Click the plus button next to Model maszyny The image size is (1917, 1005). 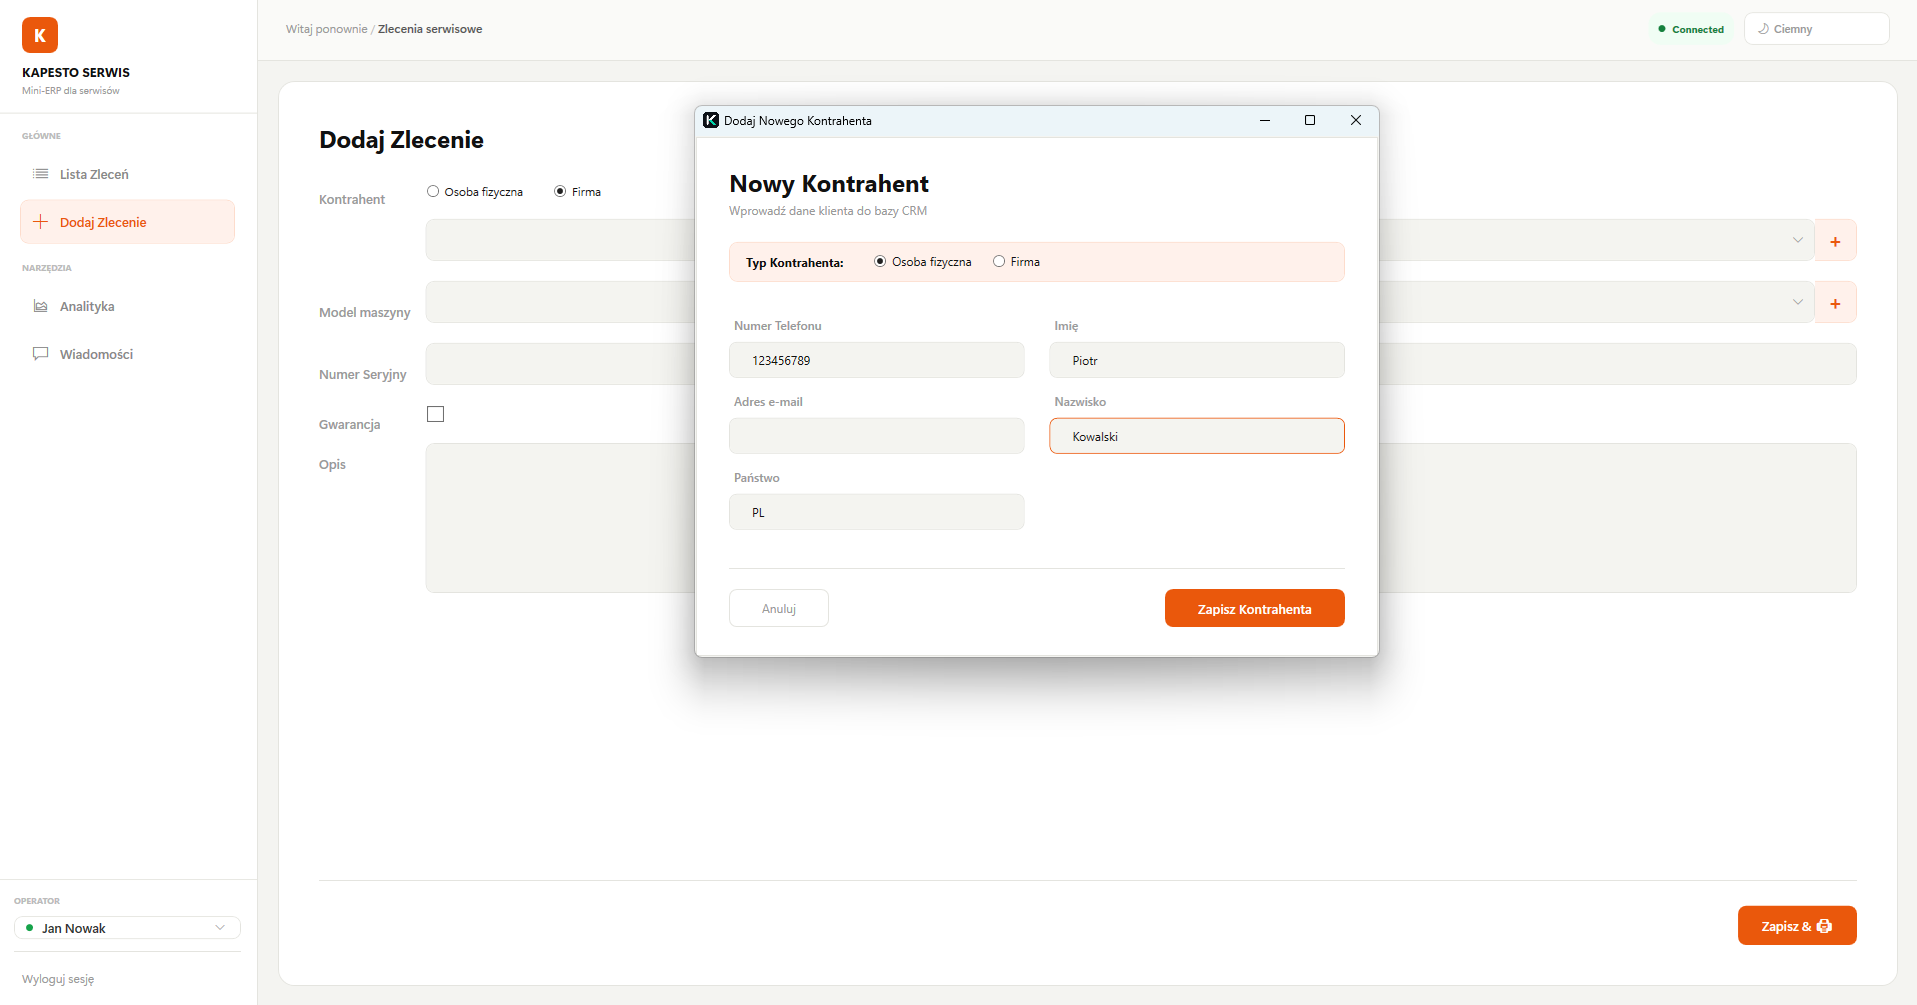coord(1835,303)
